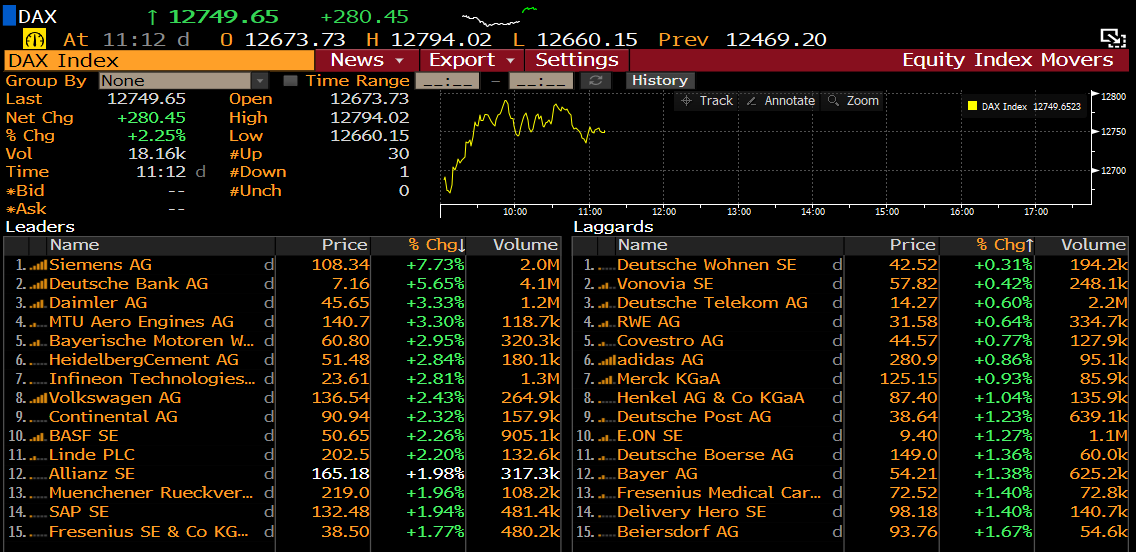The width and height of the screenshot is (1136, 552).
Task: Select Bayer AG in Laggards
Action: coord(657,474)
